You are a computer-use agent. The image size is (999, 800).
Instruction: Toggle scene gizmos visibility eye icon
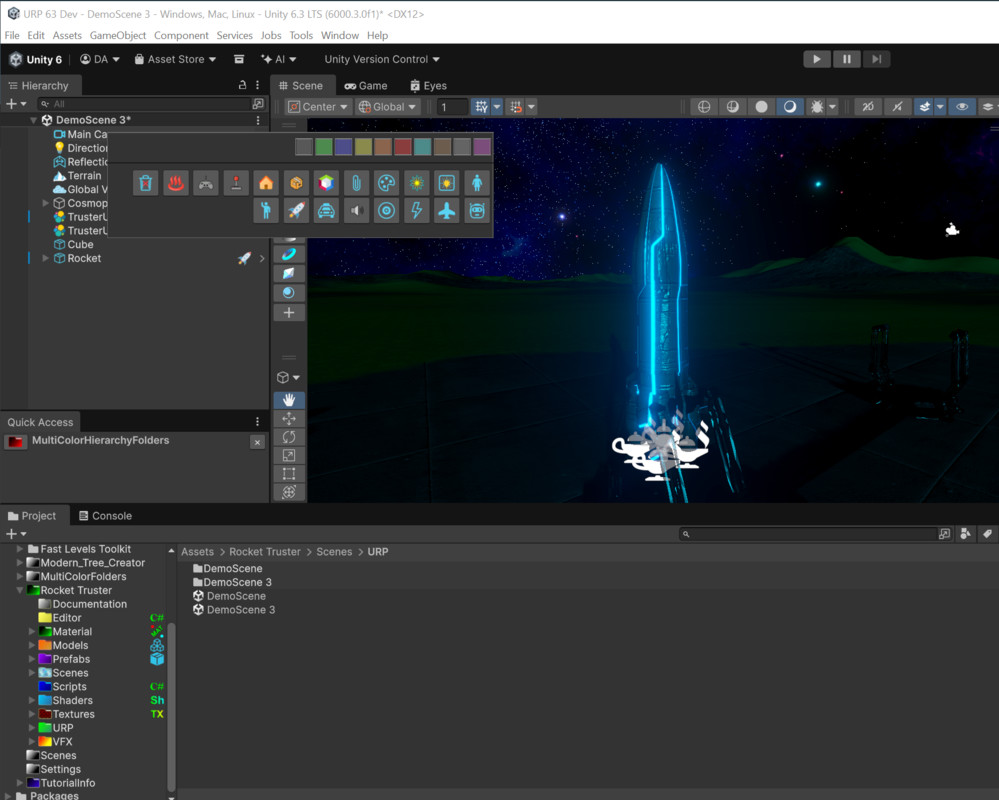click(962, 107)
